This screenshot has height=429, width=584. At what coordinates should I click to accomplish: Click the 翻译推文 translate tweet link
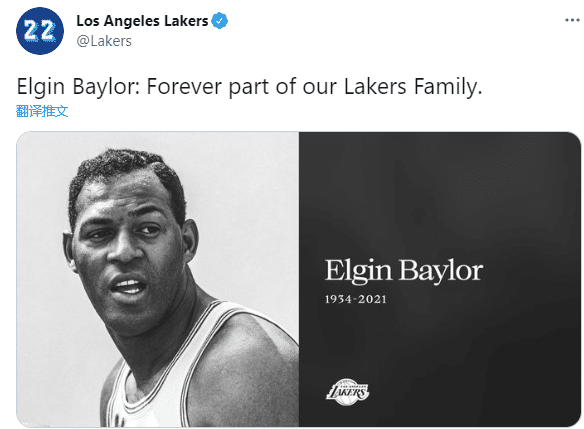pos(42,111)
